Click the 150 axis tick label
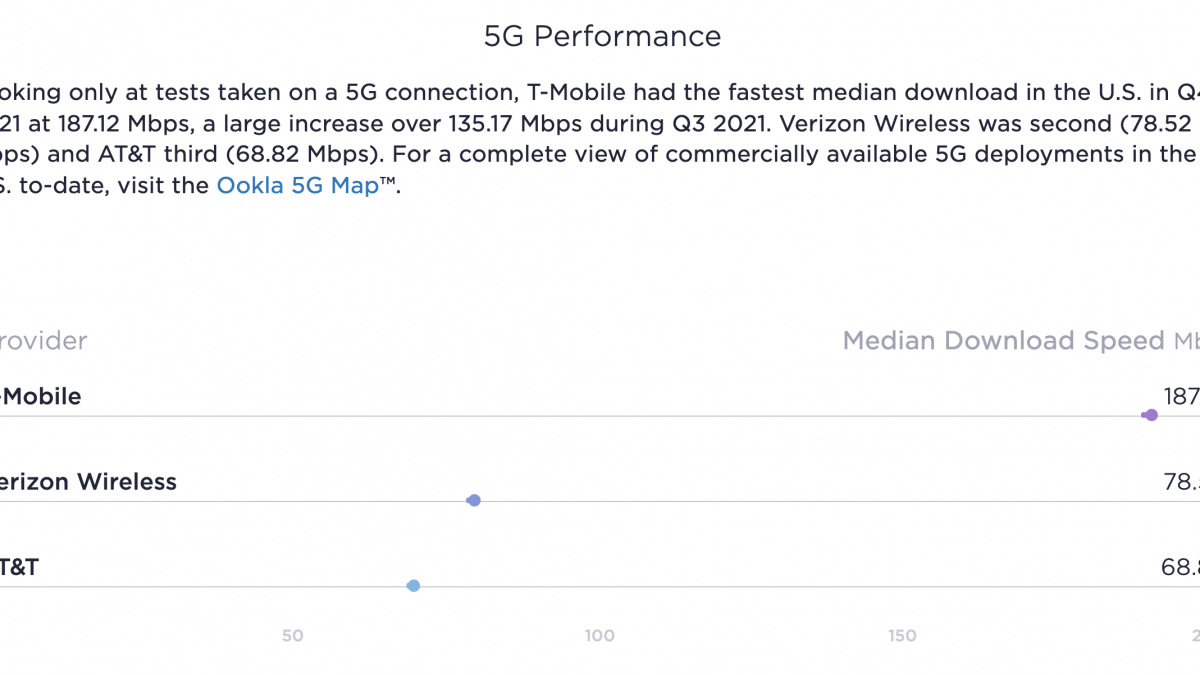 click(902, 636)
